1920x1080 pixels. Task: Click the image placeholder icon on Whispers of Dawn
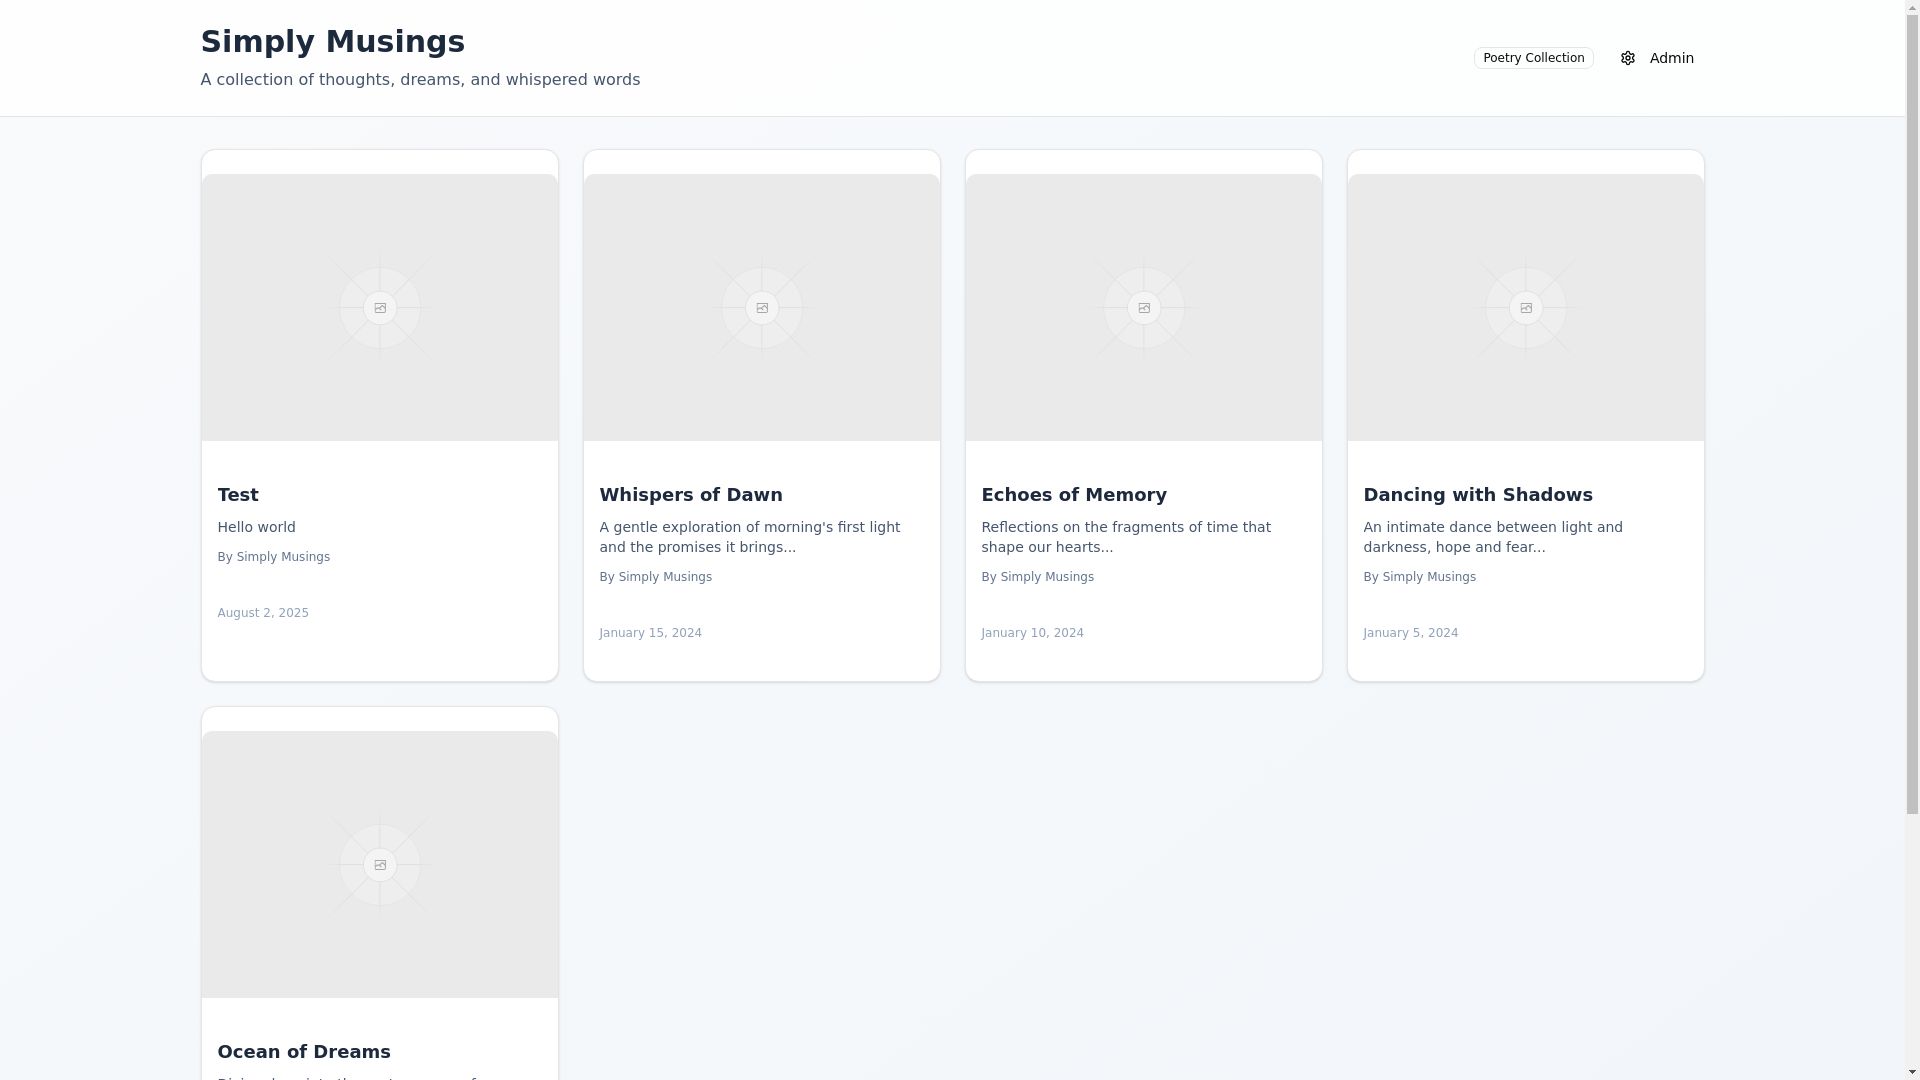tap(762, 308)
